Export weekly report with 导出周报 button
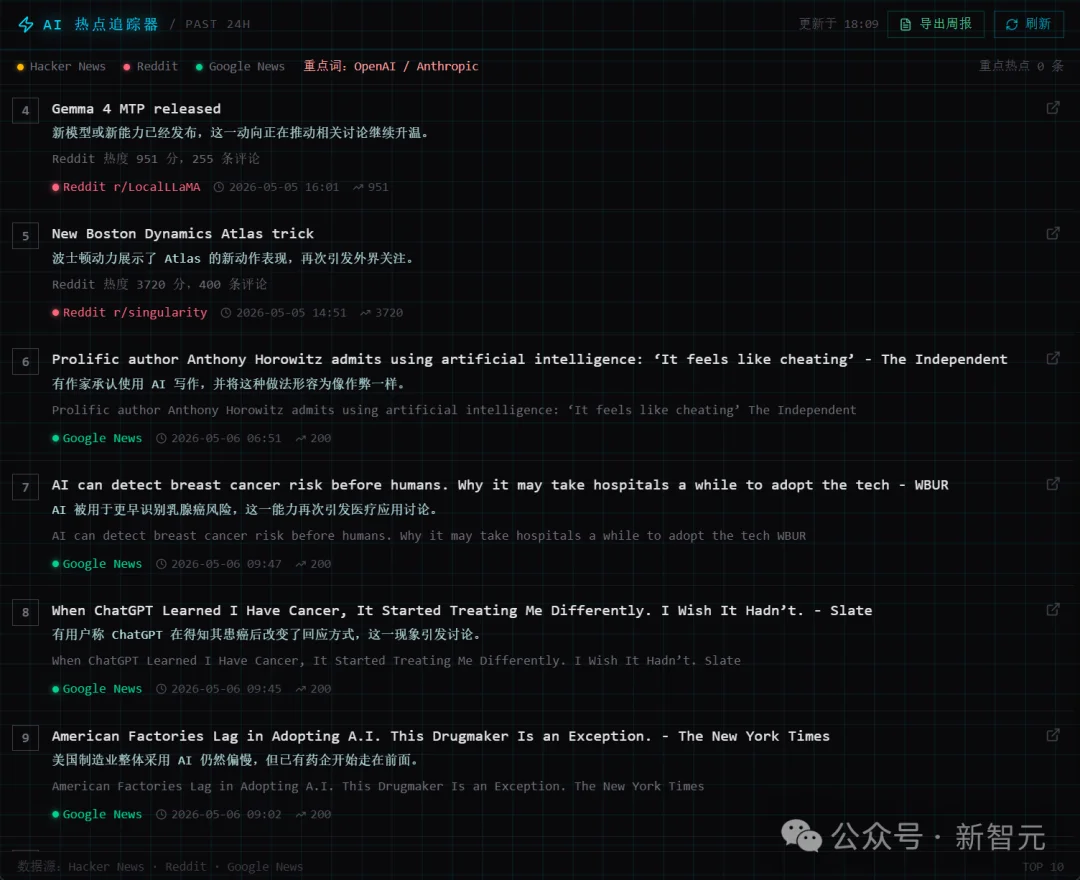The height and width of the screenshot is (880, 1080). [x=935, y=24]
